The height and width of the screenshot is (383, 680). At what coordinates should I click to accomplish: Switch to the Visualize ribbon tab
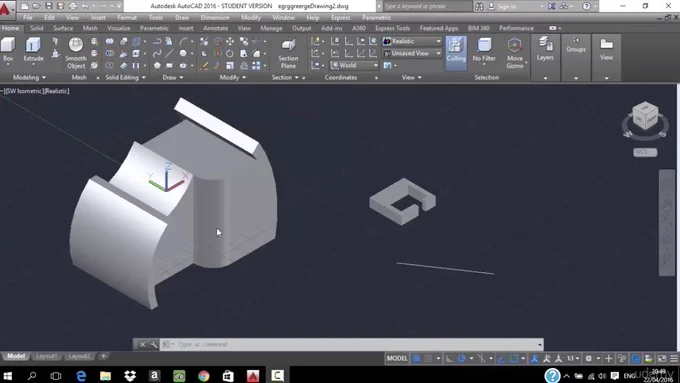(x=118, y=28)
